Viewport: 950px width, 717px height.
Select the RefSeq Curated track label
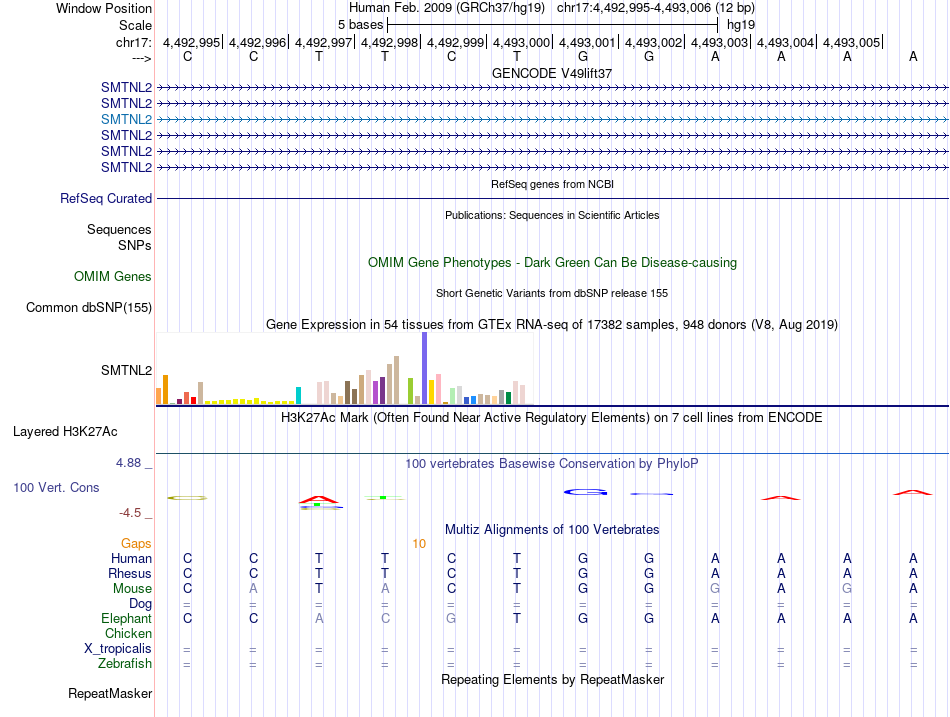106,198
